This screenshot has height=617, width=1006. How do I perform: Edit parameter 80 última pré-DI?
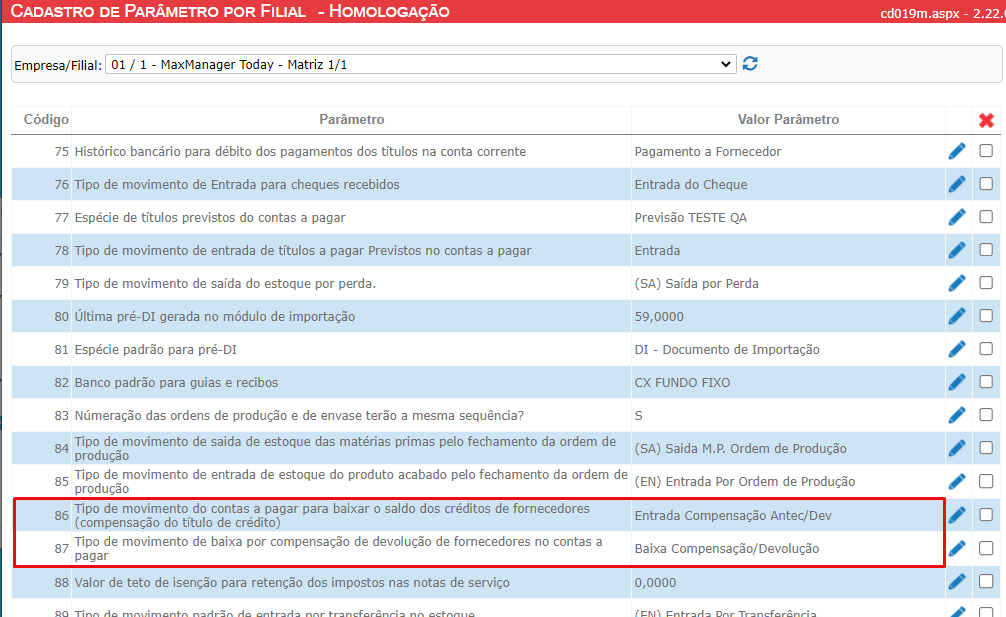(x=957, y=316)
